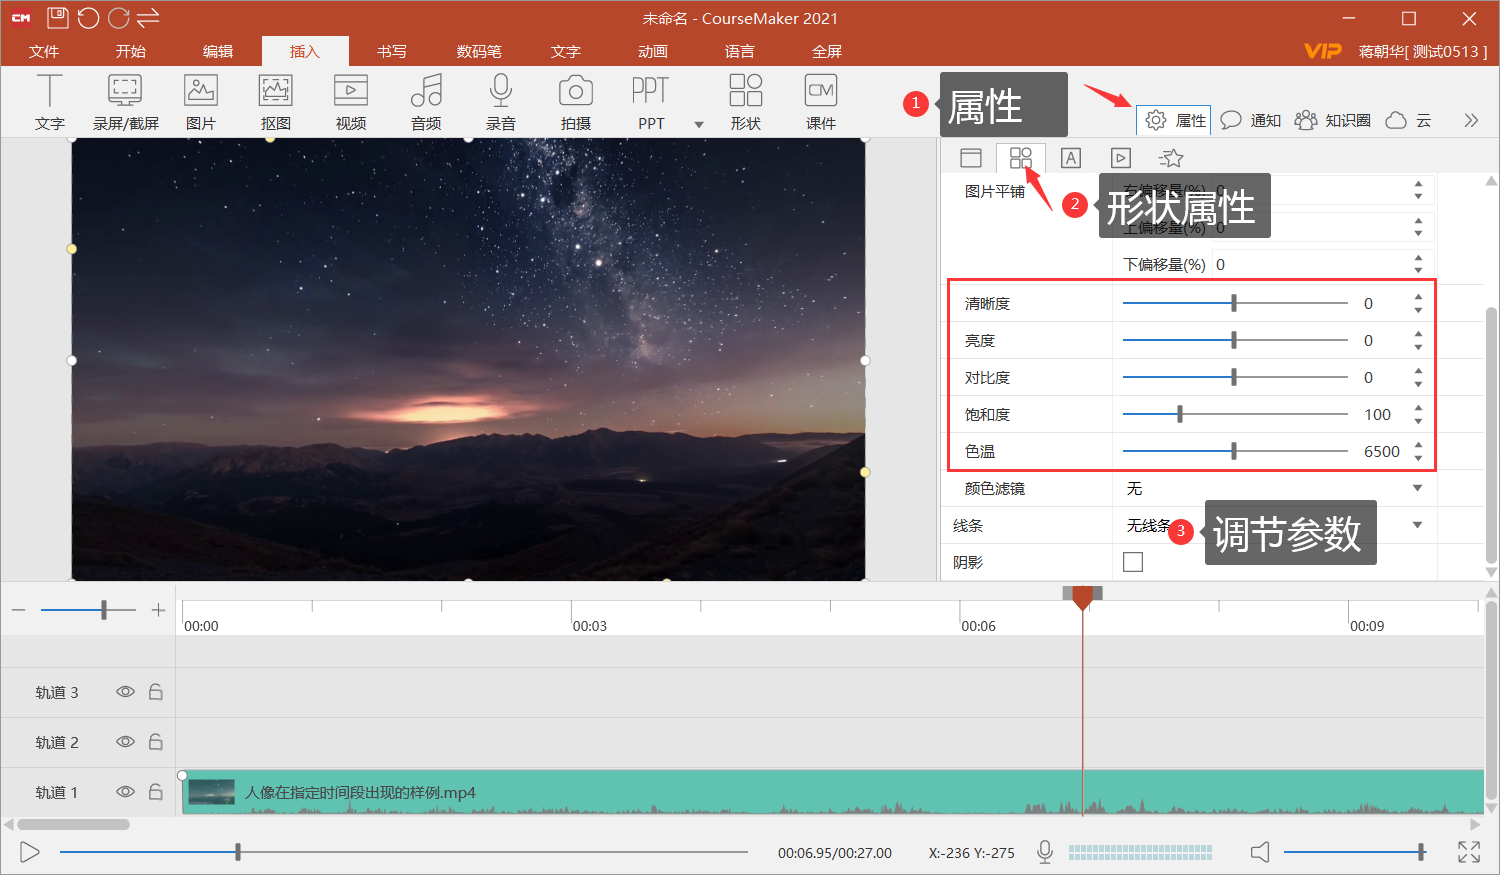Increase 清晰度 value with stepper
Image resolution: width=1500 pixels, height=875 pixels.
tap(1418, 297)
